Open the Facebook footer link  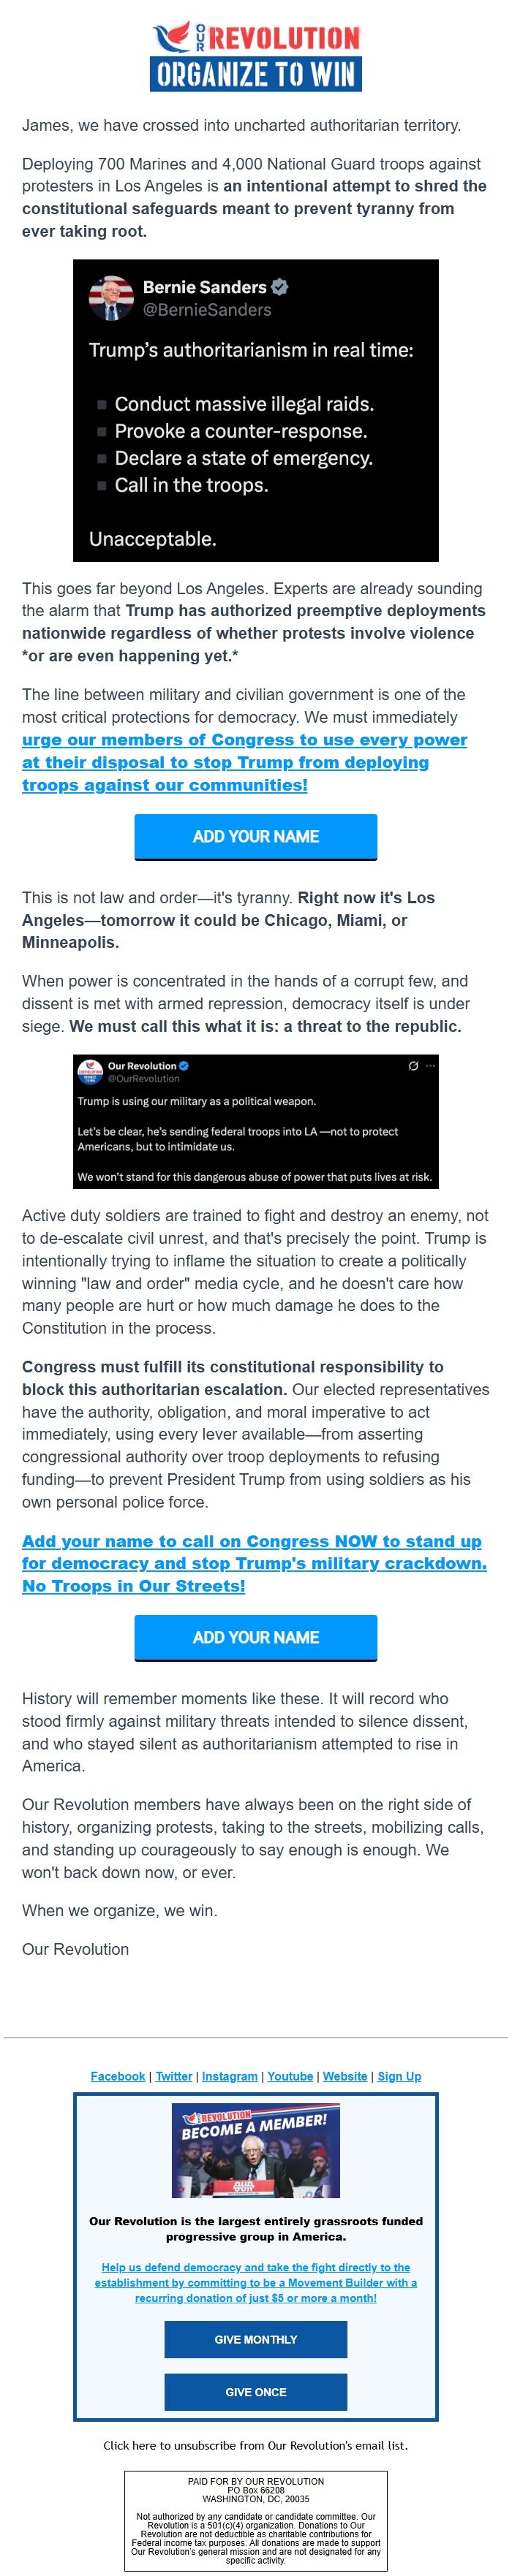[x=118, y=2076]
